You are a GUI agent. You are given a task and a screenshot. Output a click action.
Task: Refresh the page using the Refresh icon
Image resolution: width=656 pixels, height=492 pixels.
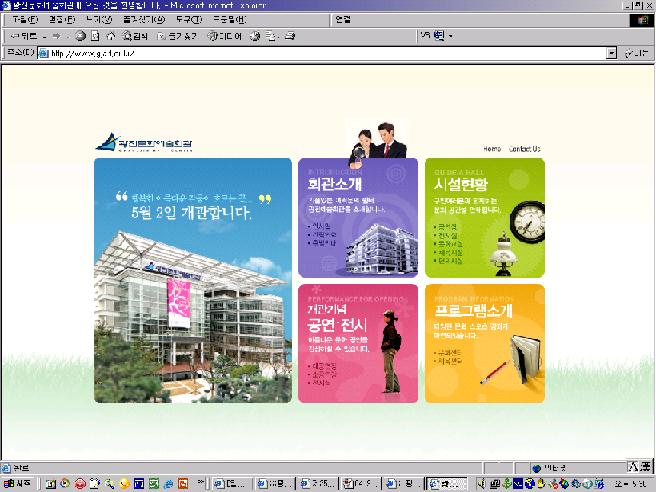click(95, 36)
